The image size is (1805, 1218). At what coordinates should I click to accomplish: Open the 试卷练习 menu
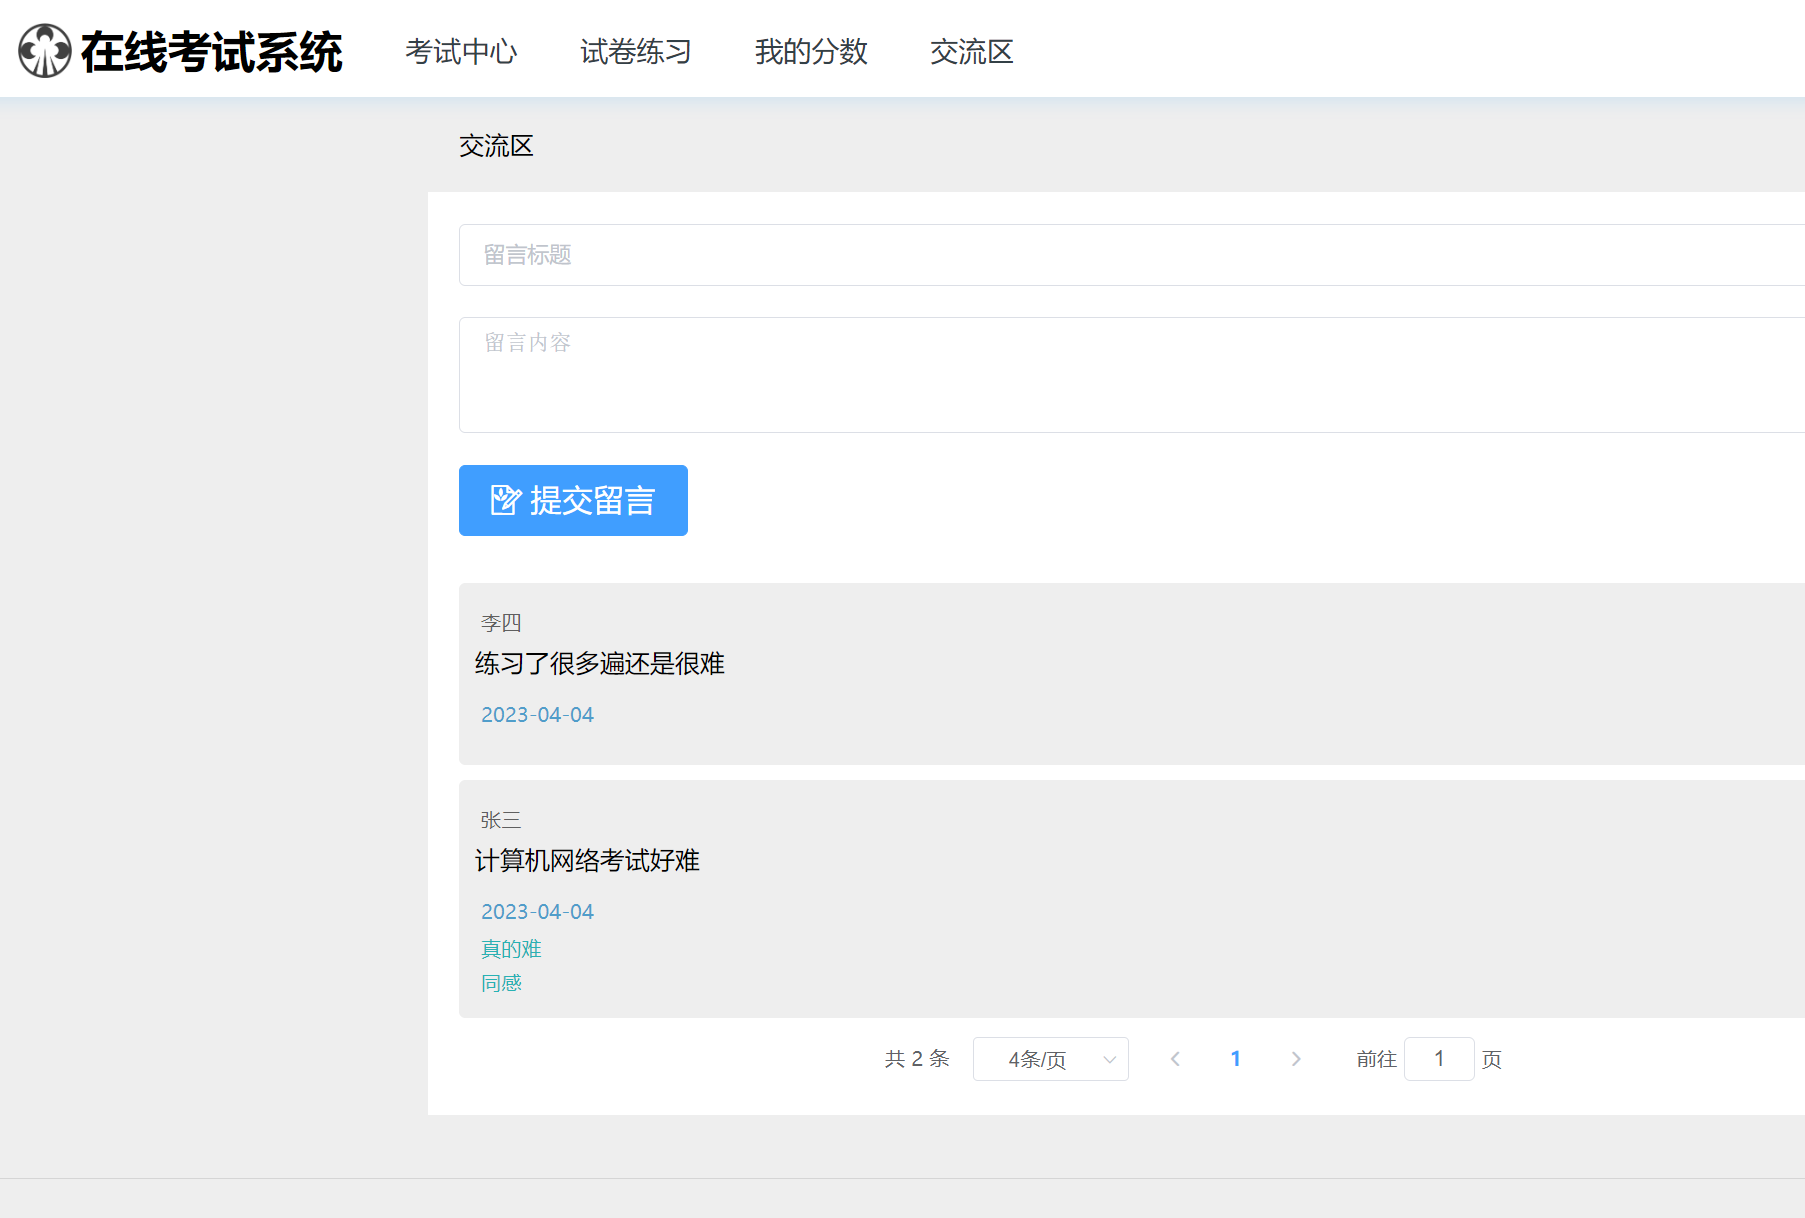[636, 52]
